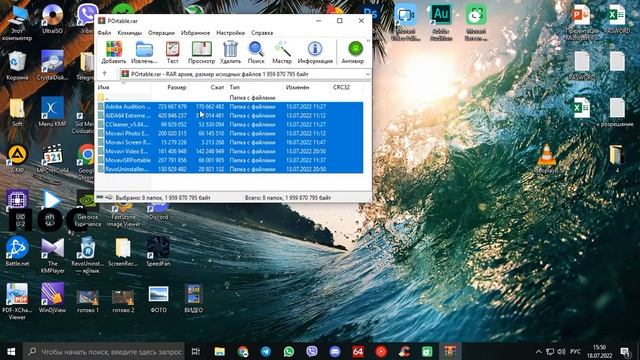Go up one level with arrow button
The image size is (640, 360).
click(104, 74)
